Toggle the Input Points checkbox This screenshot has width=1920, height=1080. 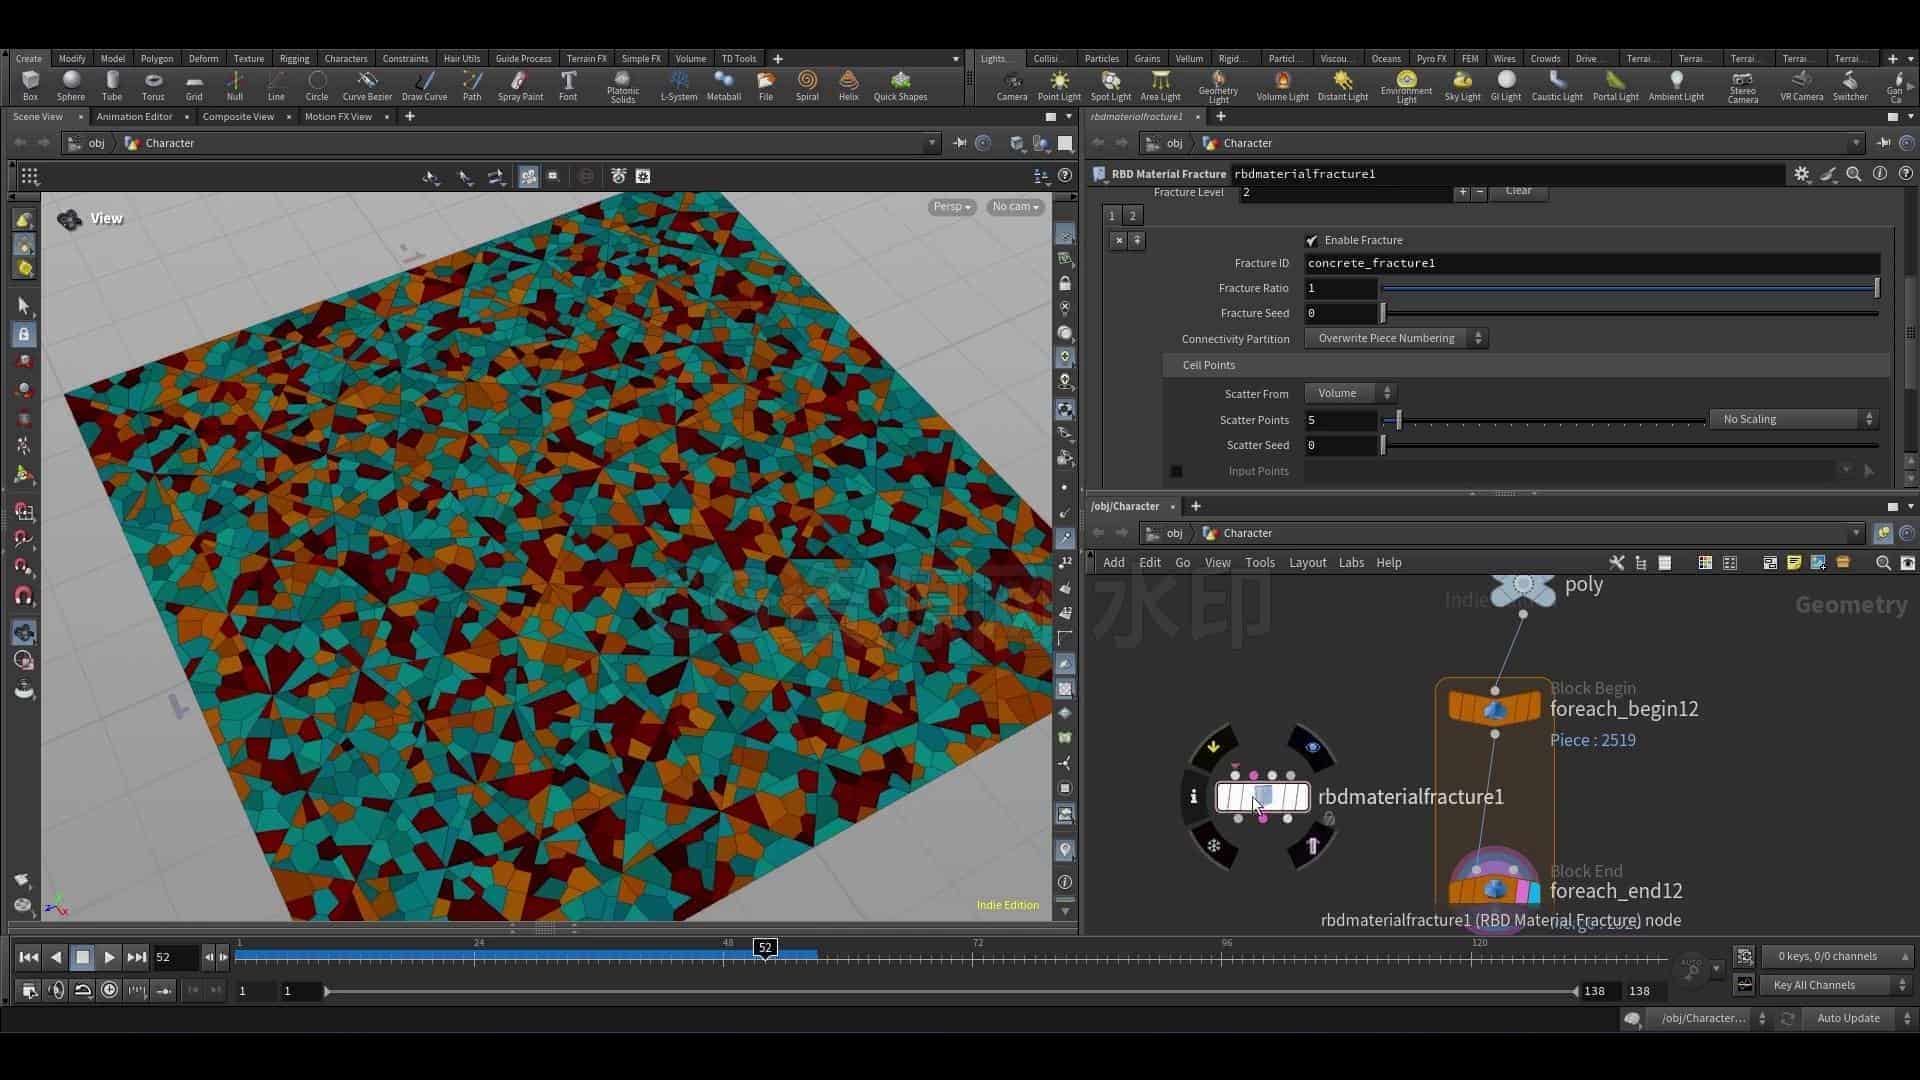[1177, 471]
